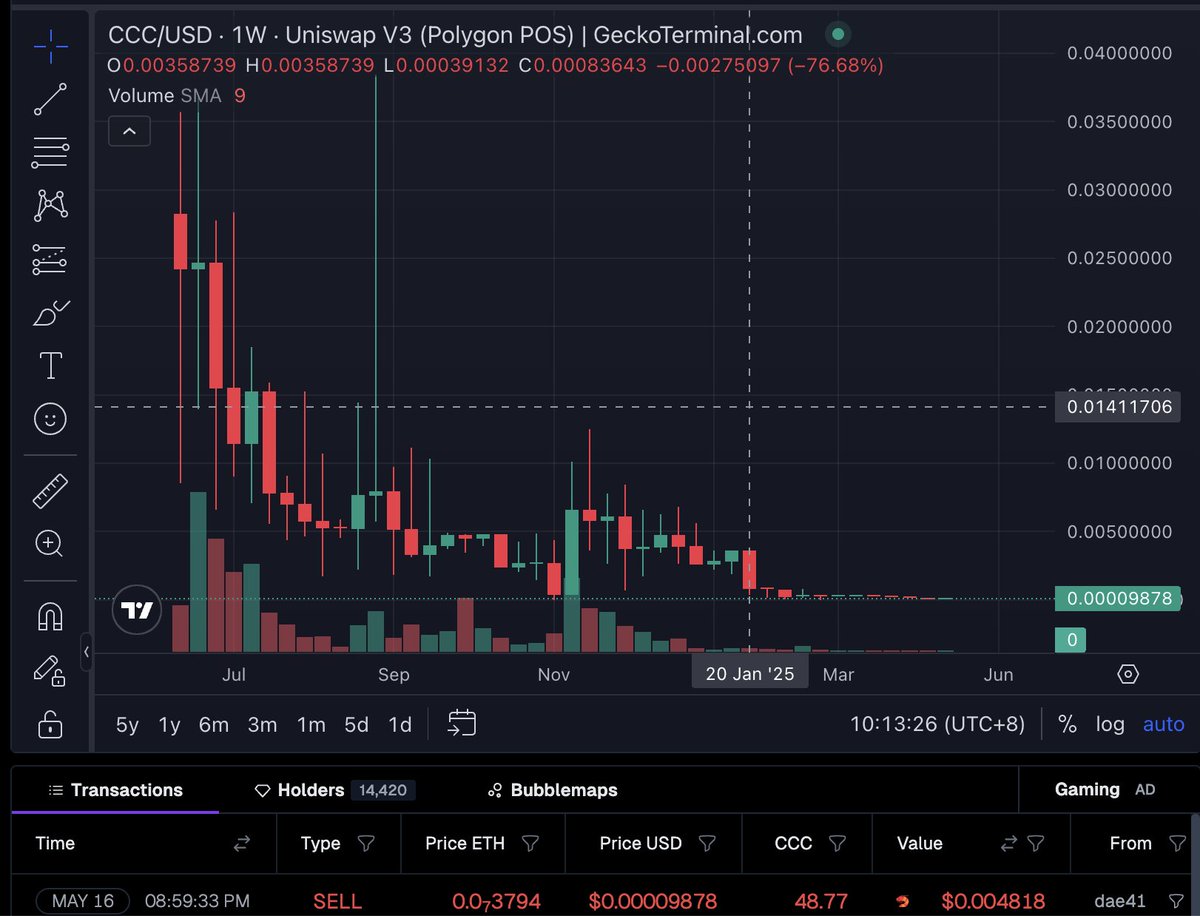1200x916 pixels.
Task: Click the SELL transaction type cell
Action: tap(337, 901)
